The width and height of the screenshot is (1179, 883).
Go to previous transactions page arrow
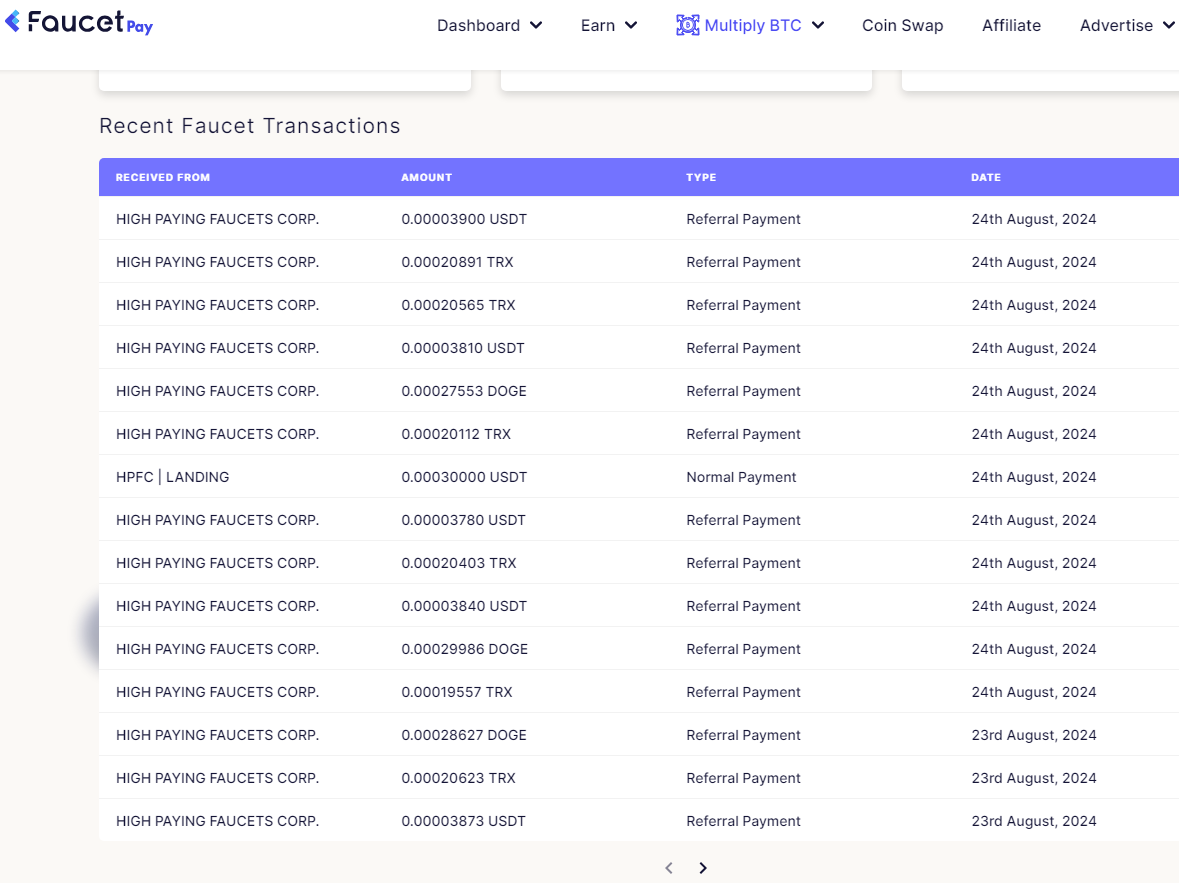tap(669, 868)
